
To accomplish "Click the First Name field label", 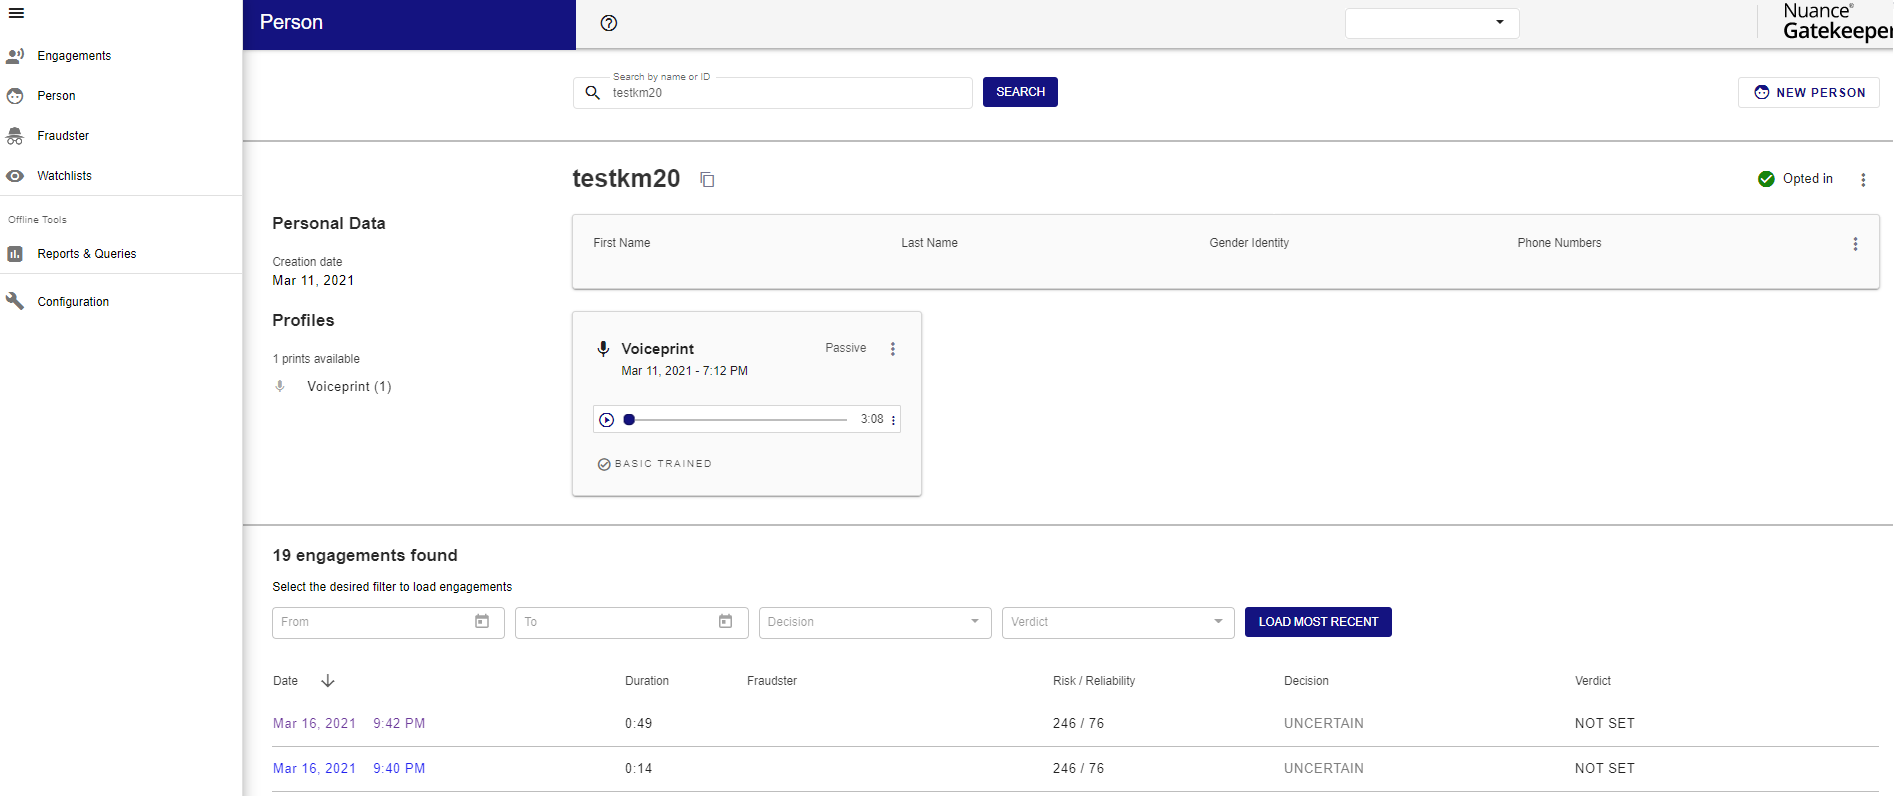I will click(622, 243).
